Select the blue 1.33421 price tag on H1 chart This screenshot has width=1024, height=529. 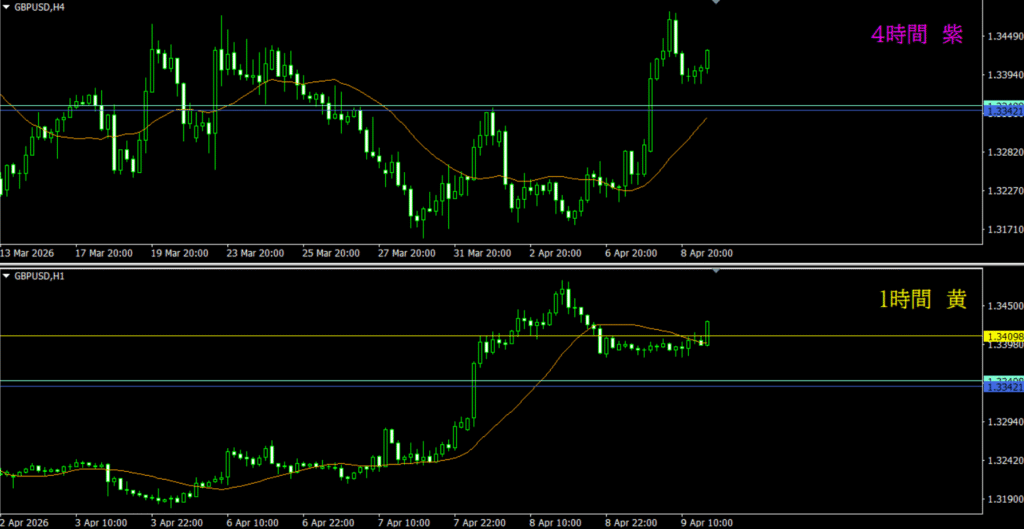[x=1002, y=387]
